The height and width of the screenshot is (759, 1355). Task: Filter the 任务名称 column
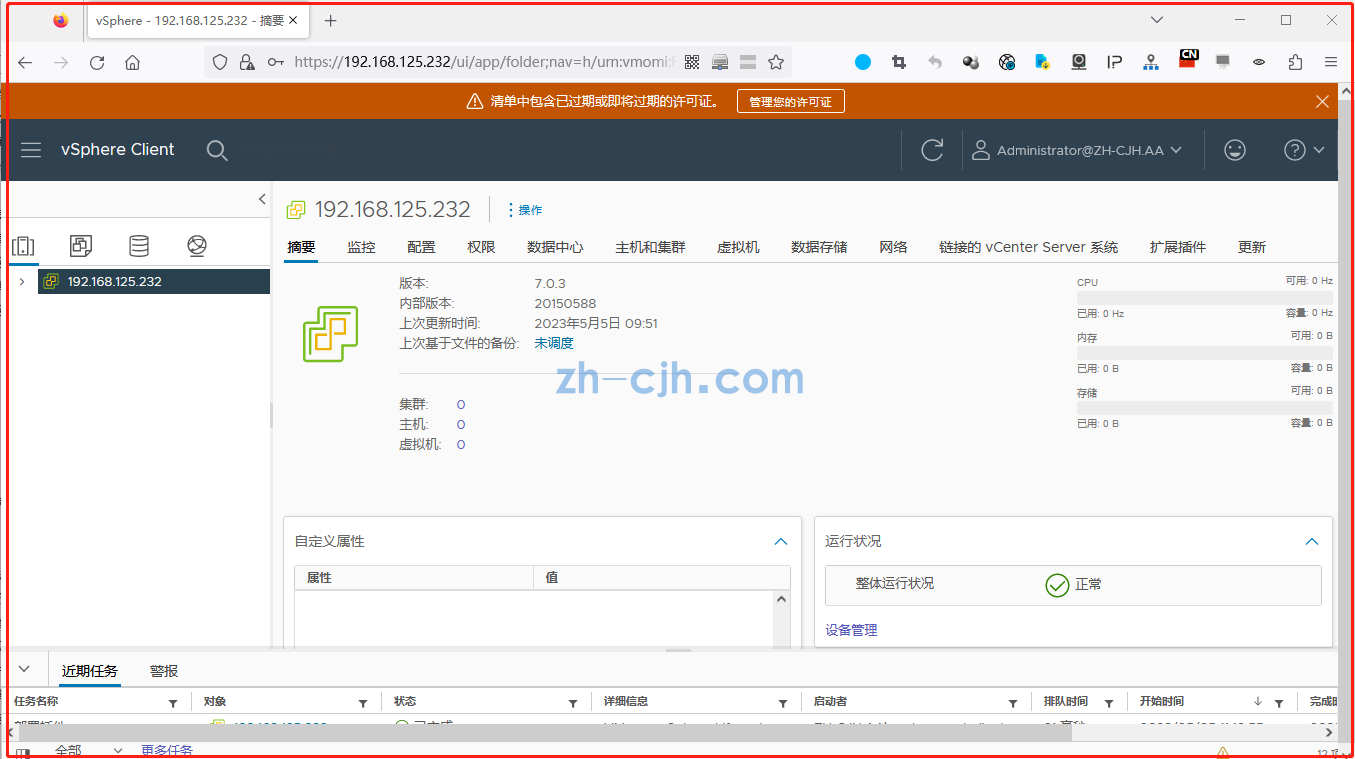173,703
